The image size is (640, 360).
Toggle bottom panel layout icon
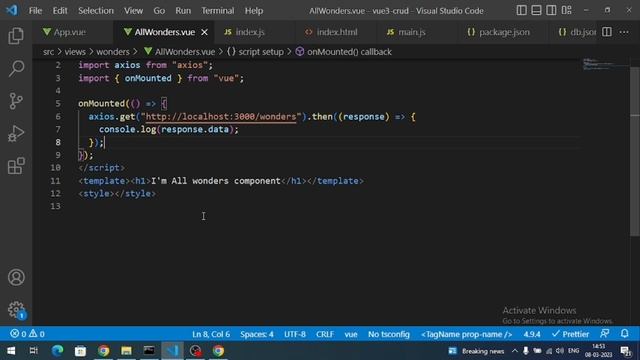(536, 10)
